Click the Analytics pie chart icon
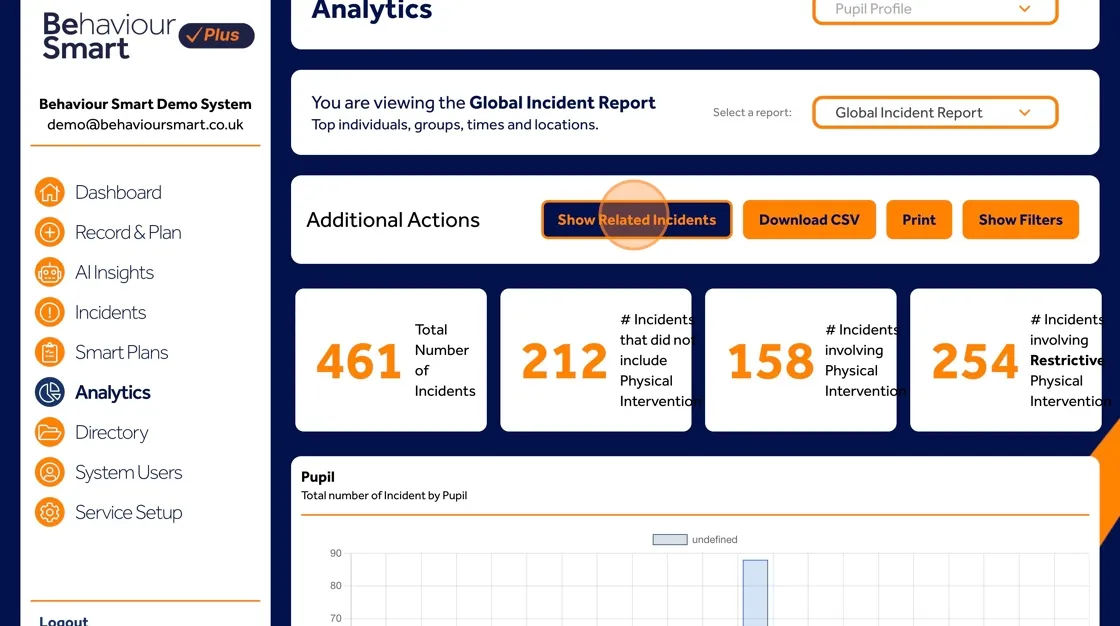 pos(49,392)
